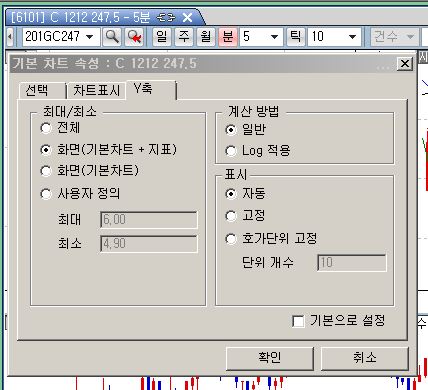Image resolution: width=428 pixels, height=390 pixels.
Task: Click the magnifier search icon in toolbar
Action: [112, 36]
